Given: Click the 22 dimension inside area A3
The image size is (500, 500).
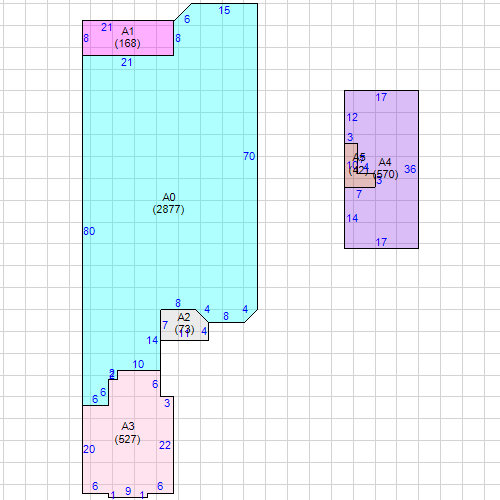Looking at the screenshot, I should [165, 445].
